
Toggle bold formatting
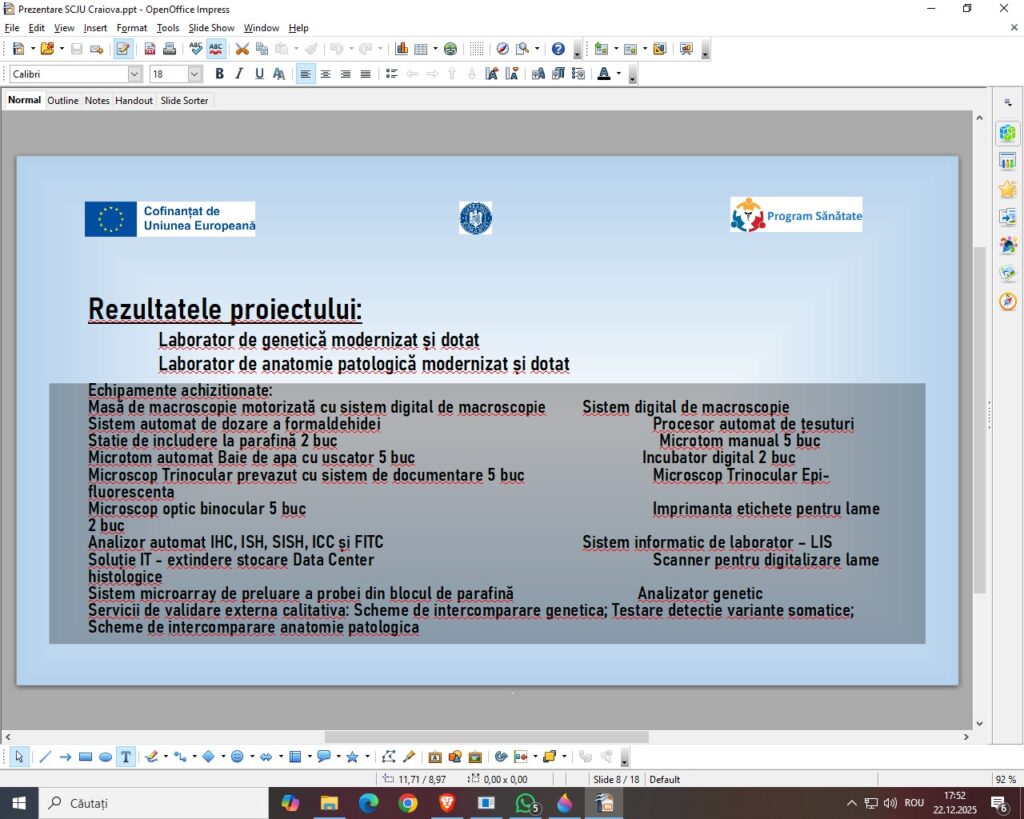coord(219,74)
